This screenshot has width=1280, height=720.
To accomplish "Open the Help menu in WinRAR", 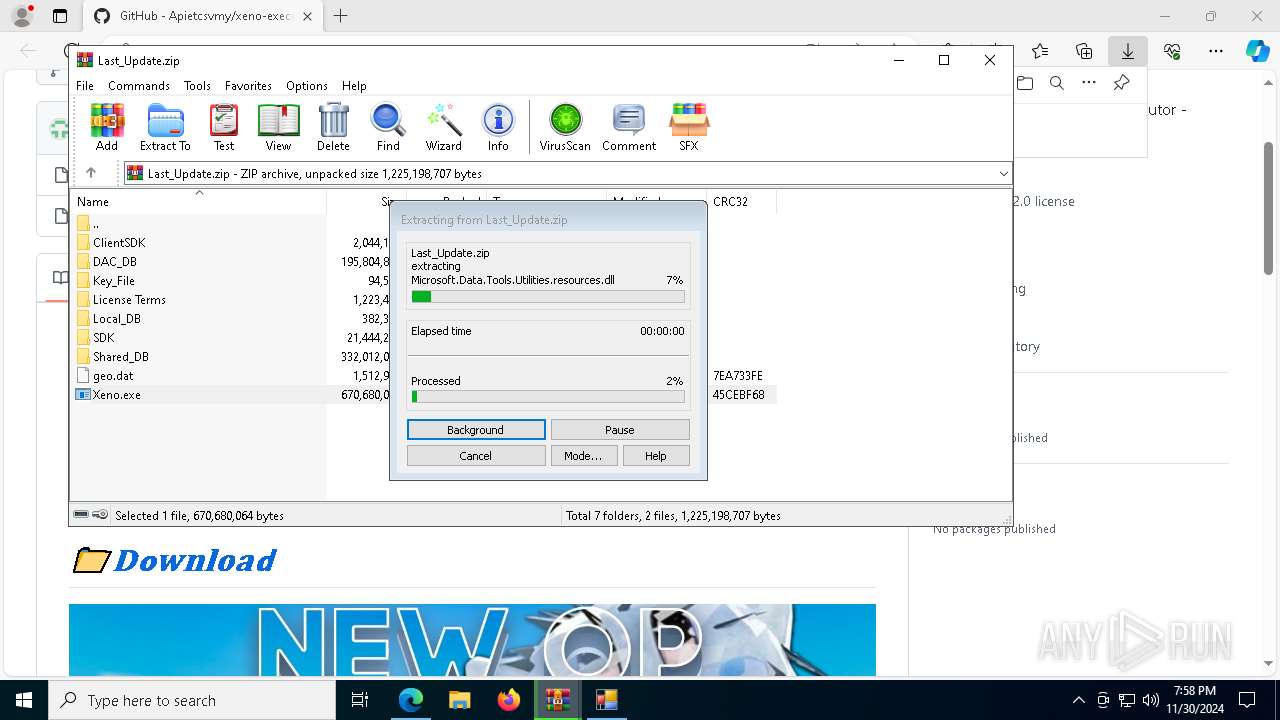I will point(354,86).
